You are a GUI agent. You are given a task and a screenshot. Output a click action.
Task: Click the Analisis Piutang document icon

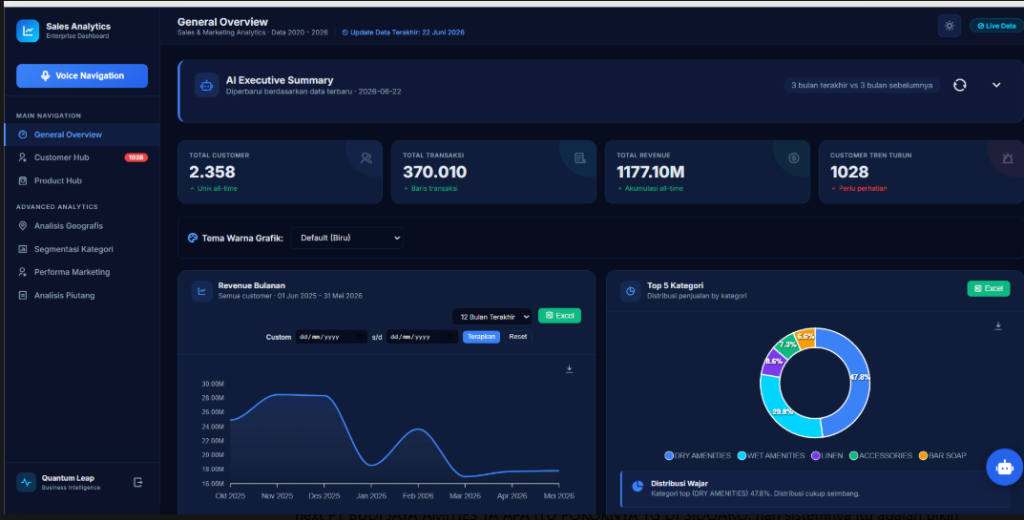tap(22, 296)
